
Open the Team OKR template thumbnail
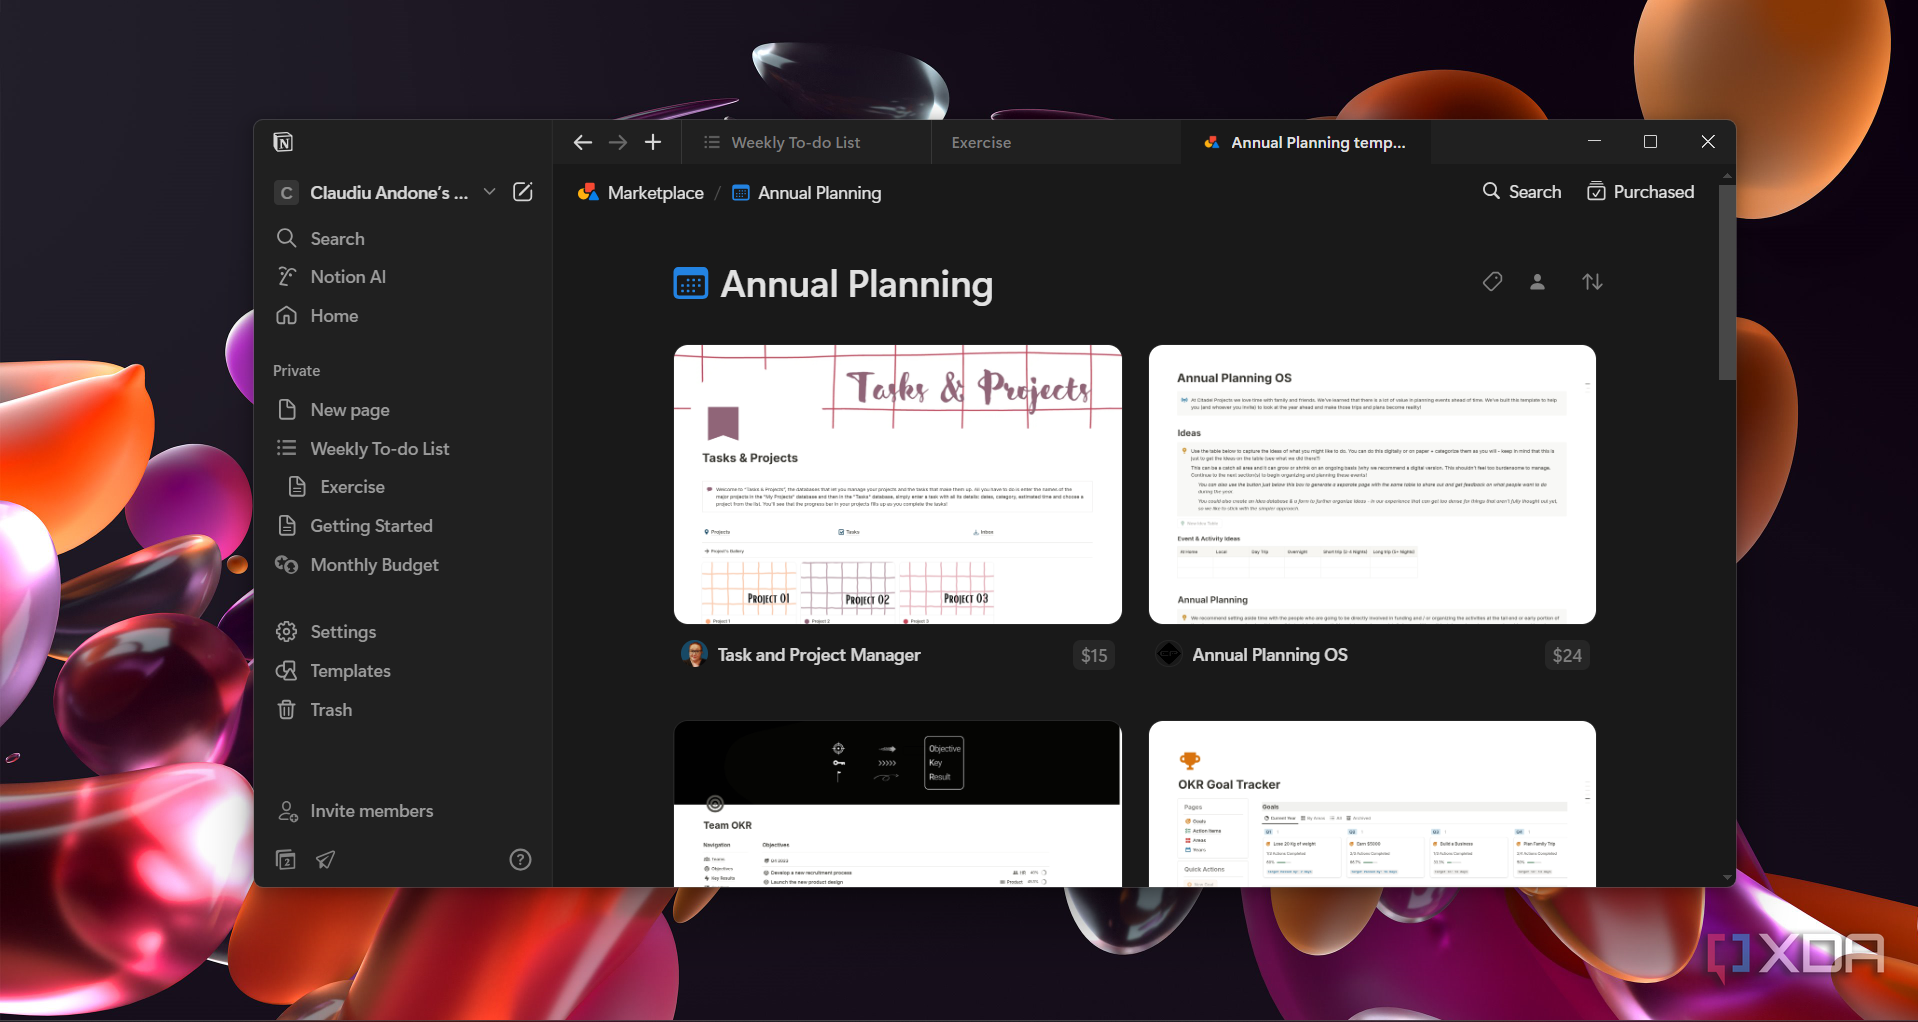898,804
